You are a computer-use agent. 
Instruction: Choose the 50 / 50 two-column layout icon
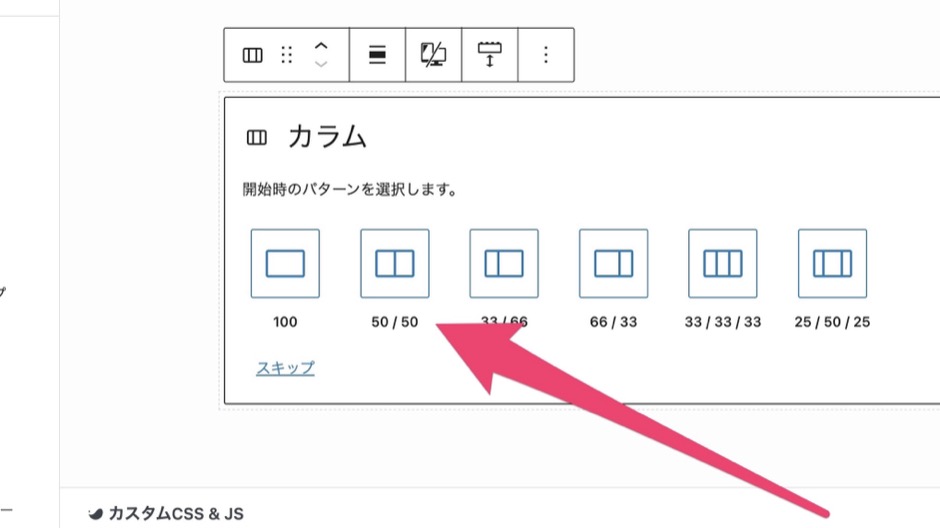tap(394, 263)
